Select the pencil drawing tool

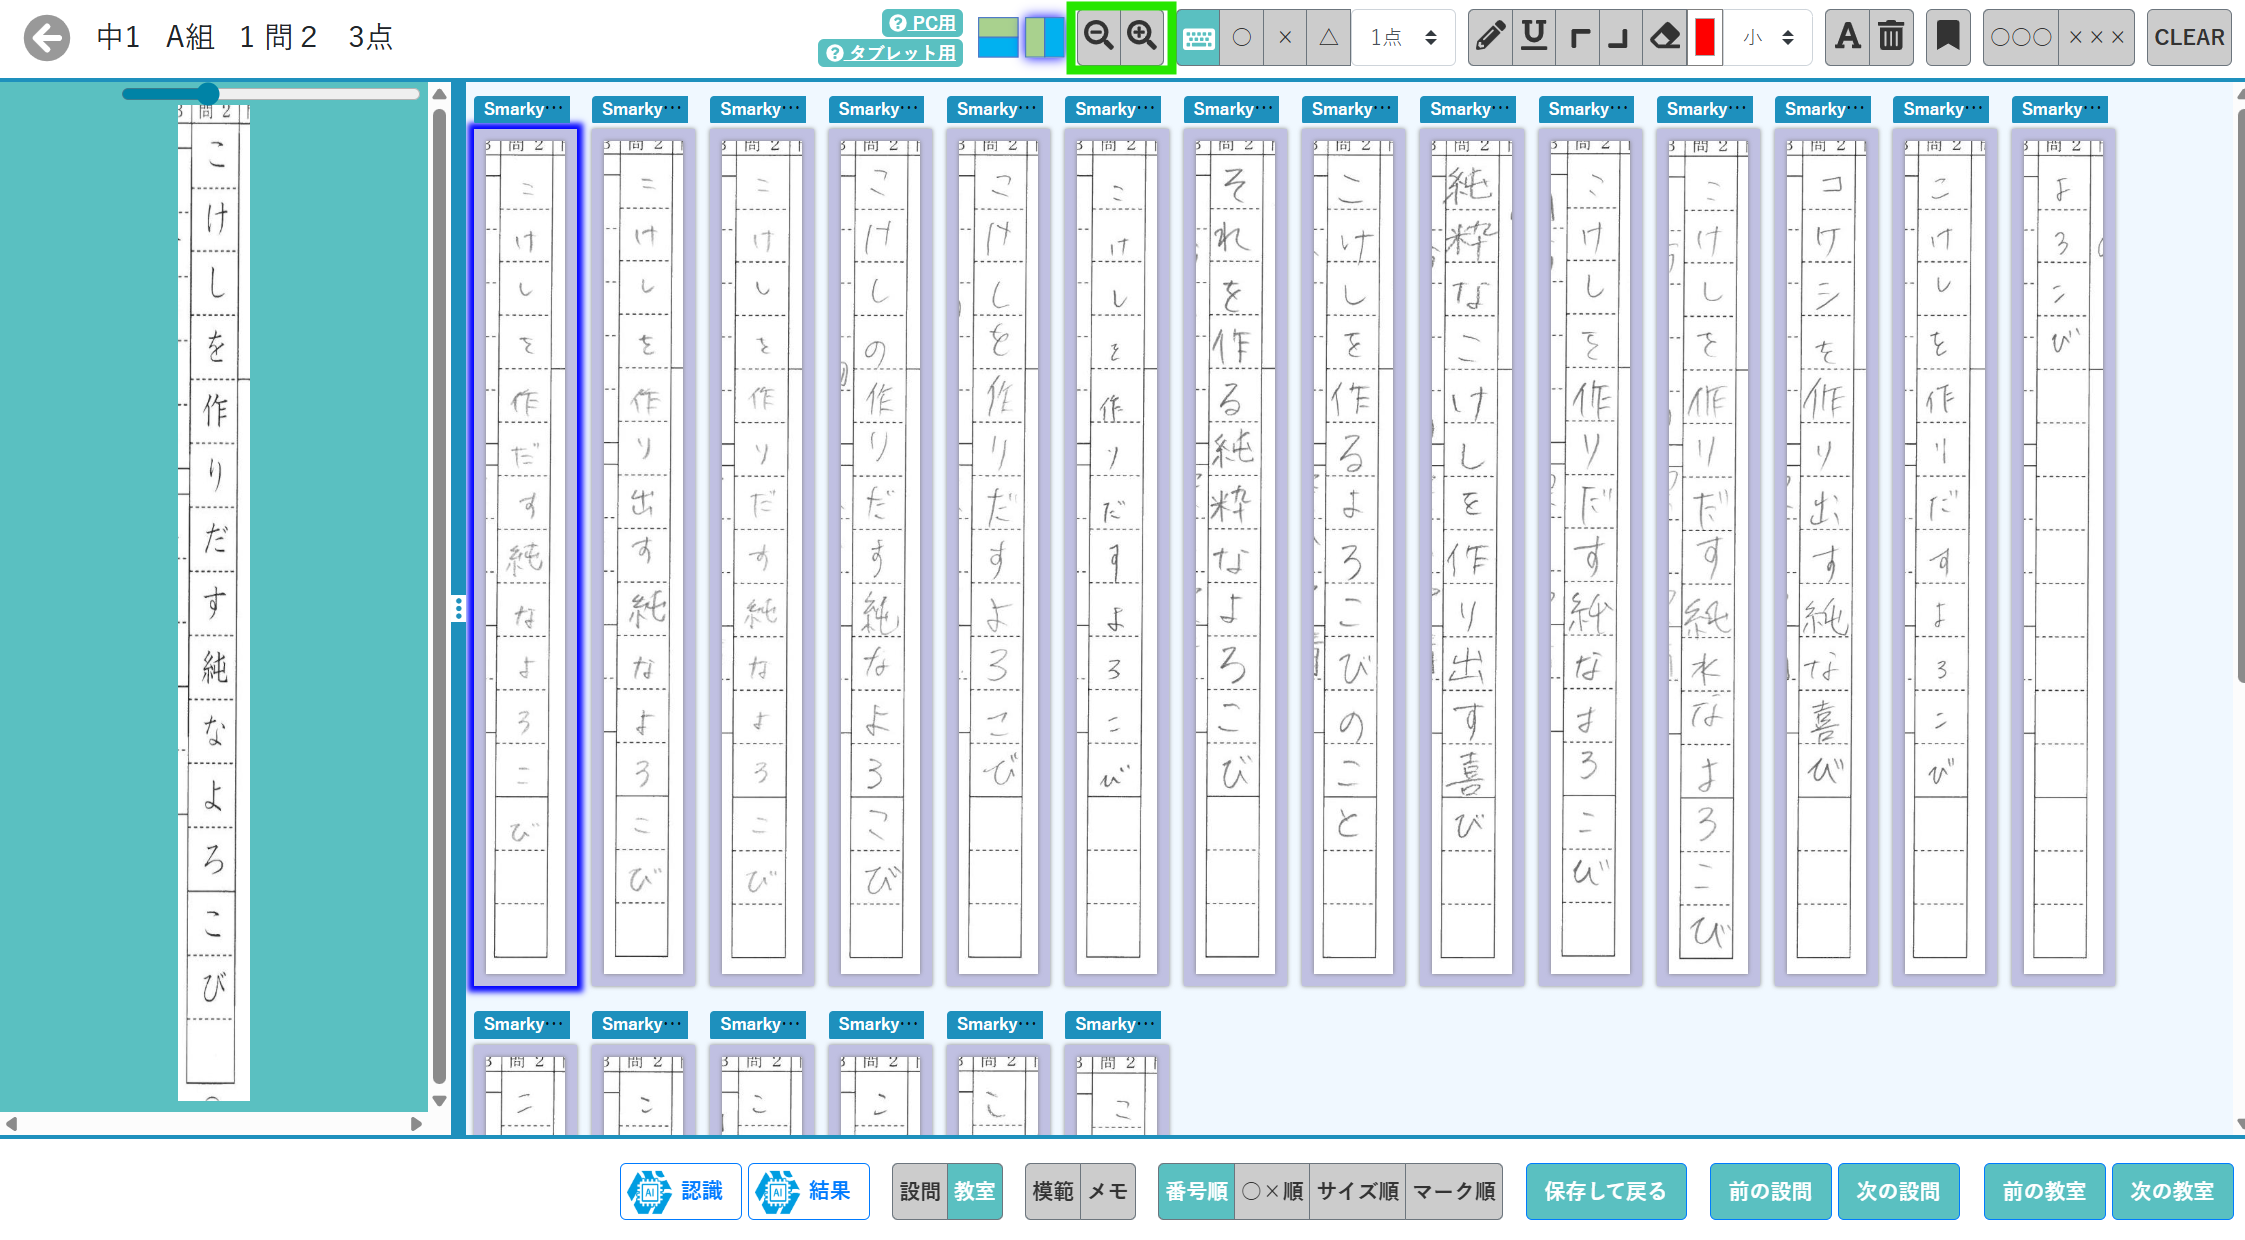point(1490,37)
